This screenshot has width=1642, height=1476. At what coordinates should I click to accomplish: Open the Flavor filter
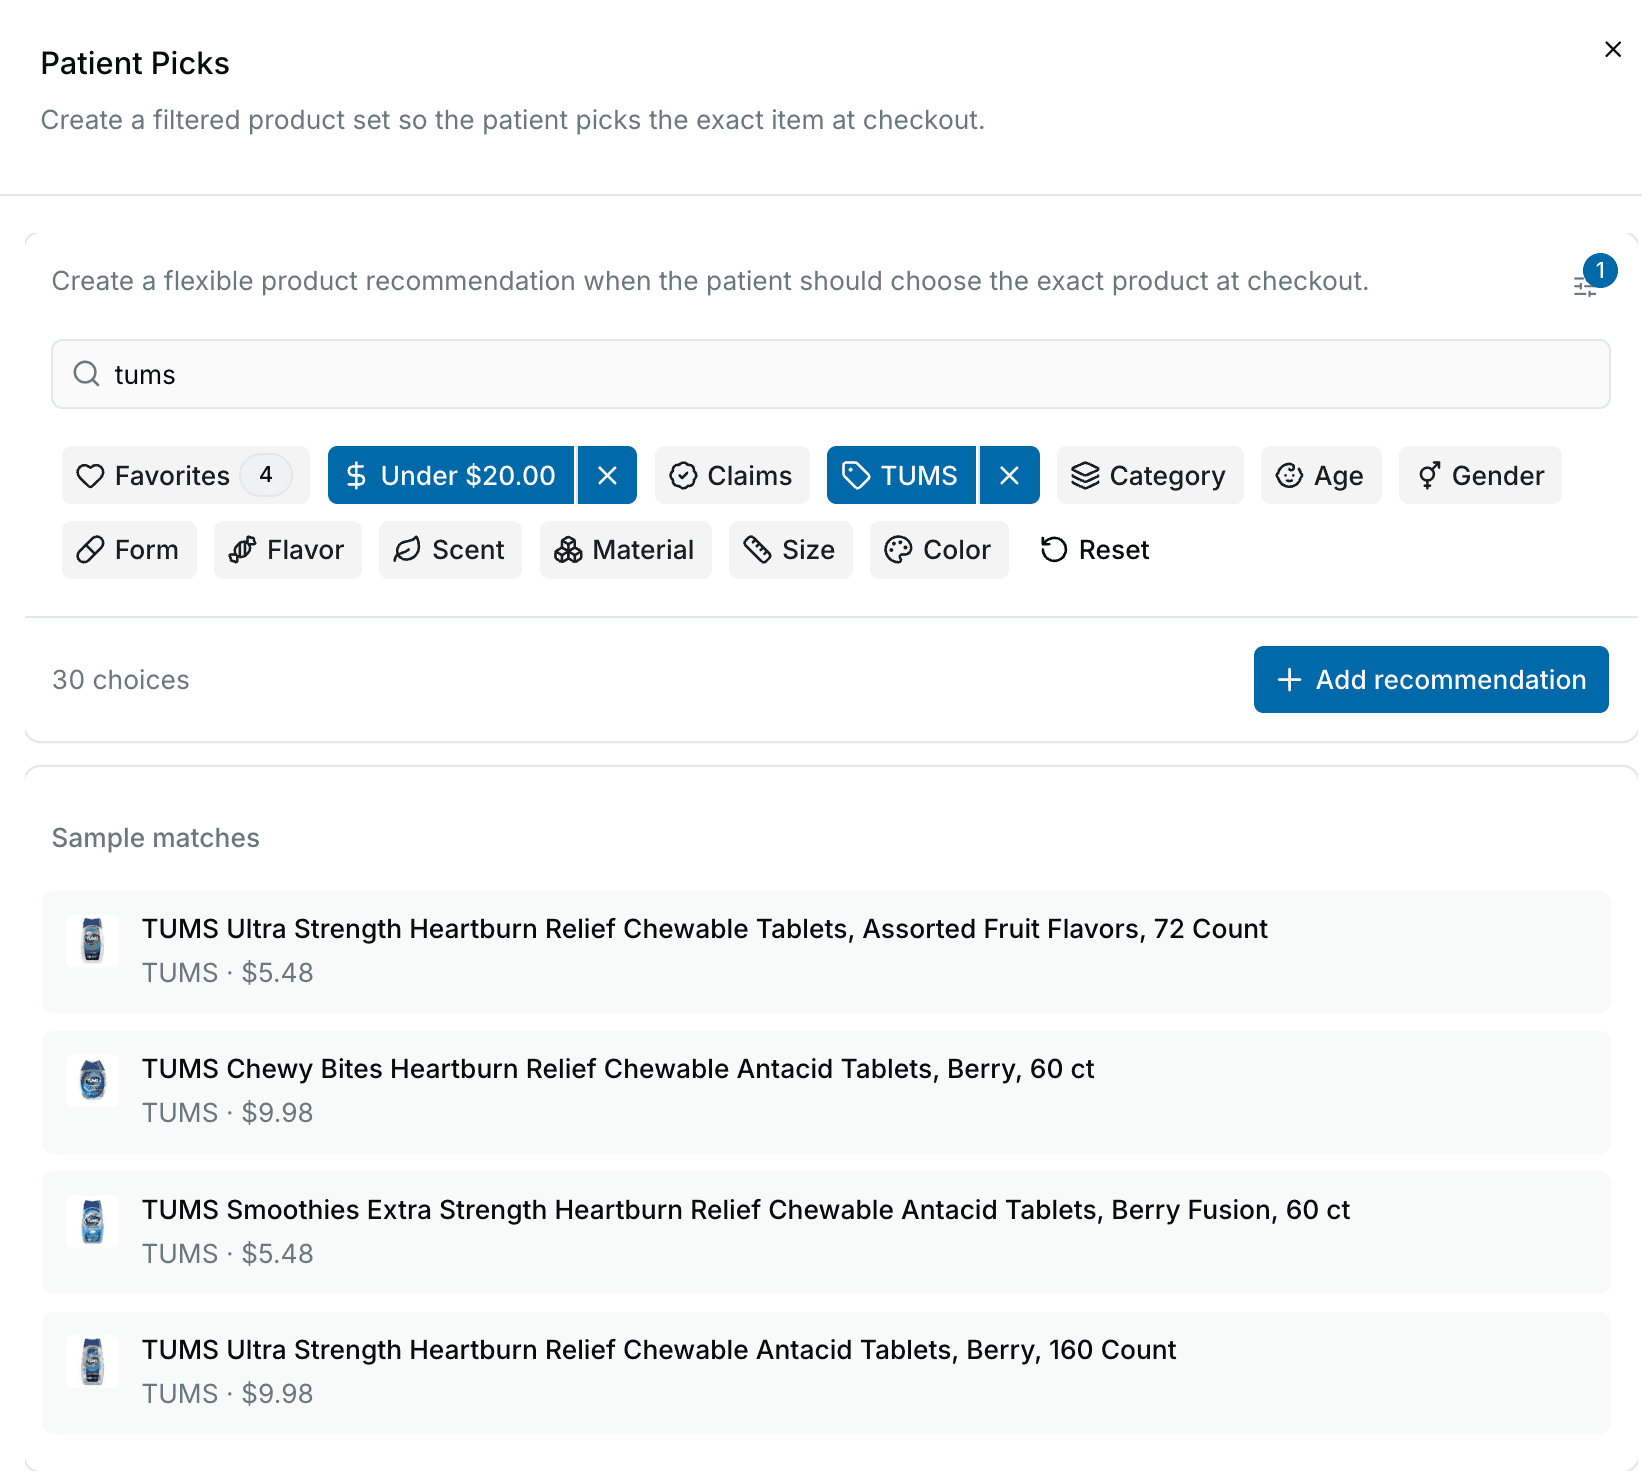(x=287, y=550)
